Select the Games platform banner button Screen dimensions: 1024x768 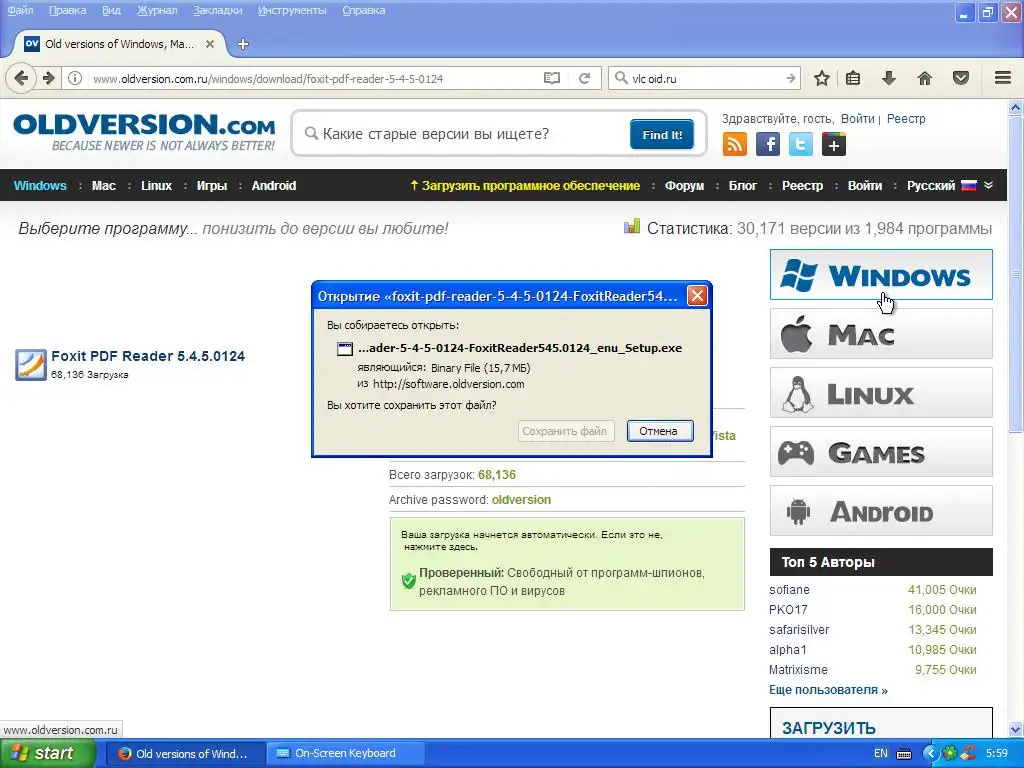click(881, 451)
